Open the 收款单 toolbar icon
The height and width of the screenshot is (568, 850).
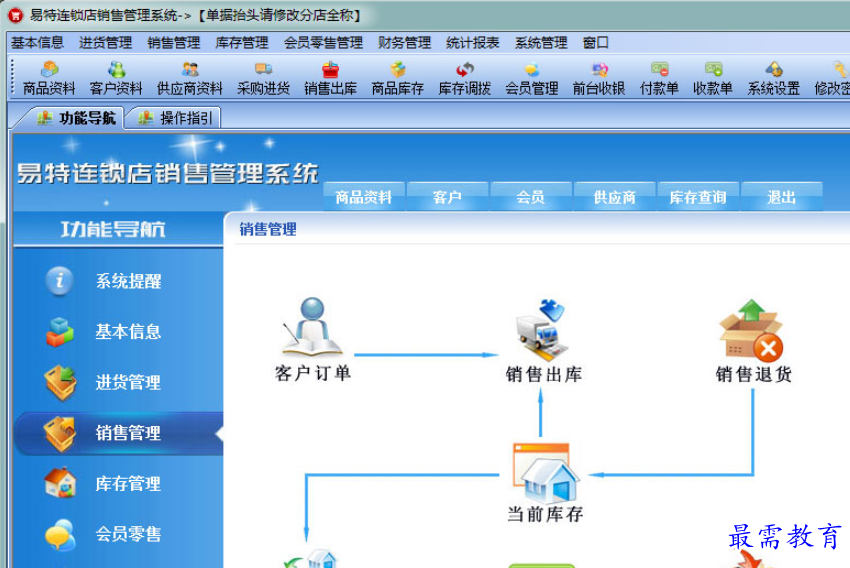tap(713, 78)
